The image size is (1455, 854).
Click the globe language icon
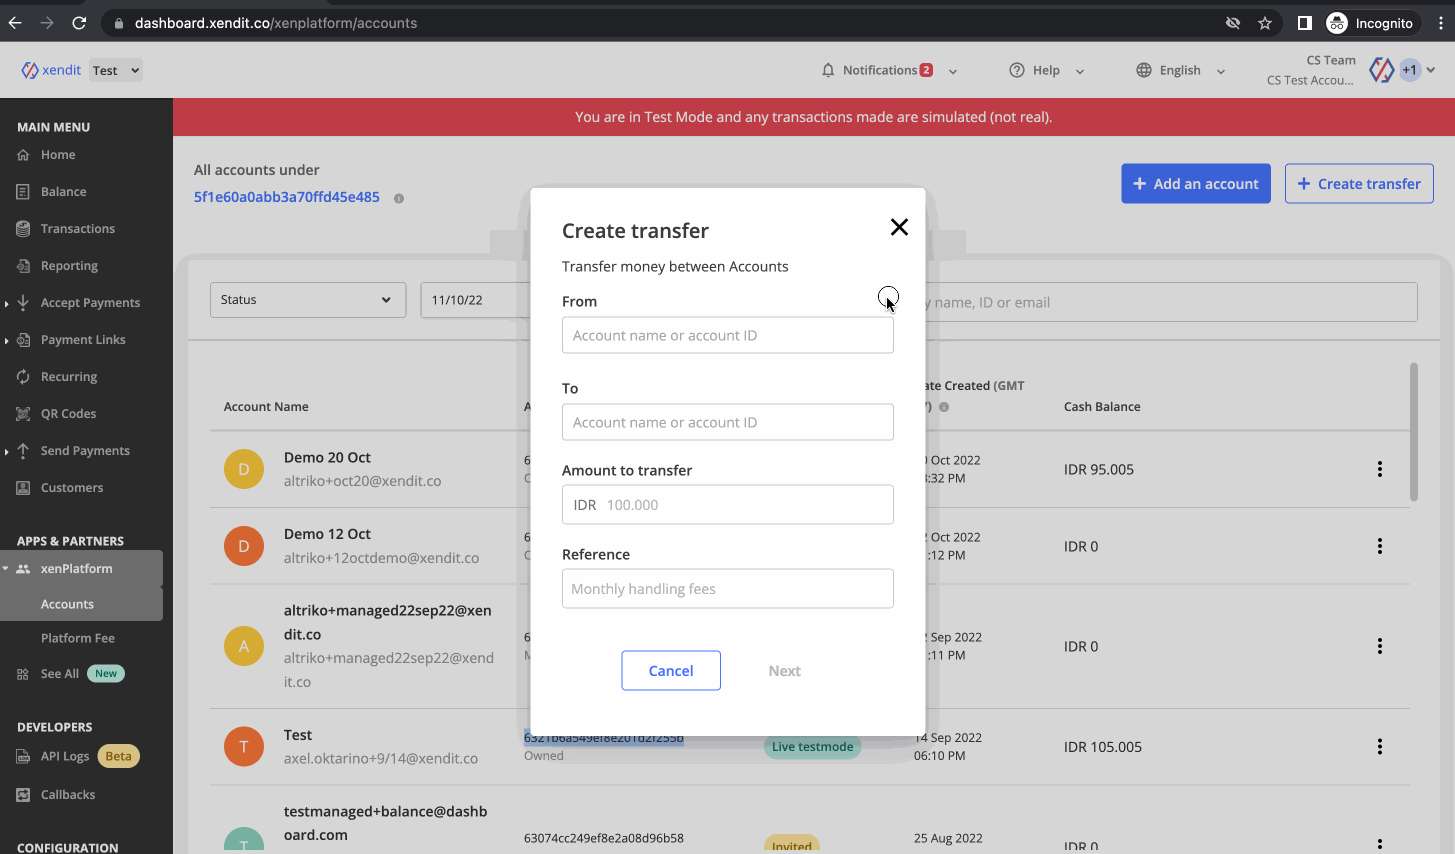click(1144, 70)
